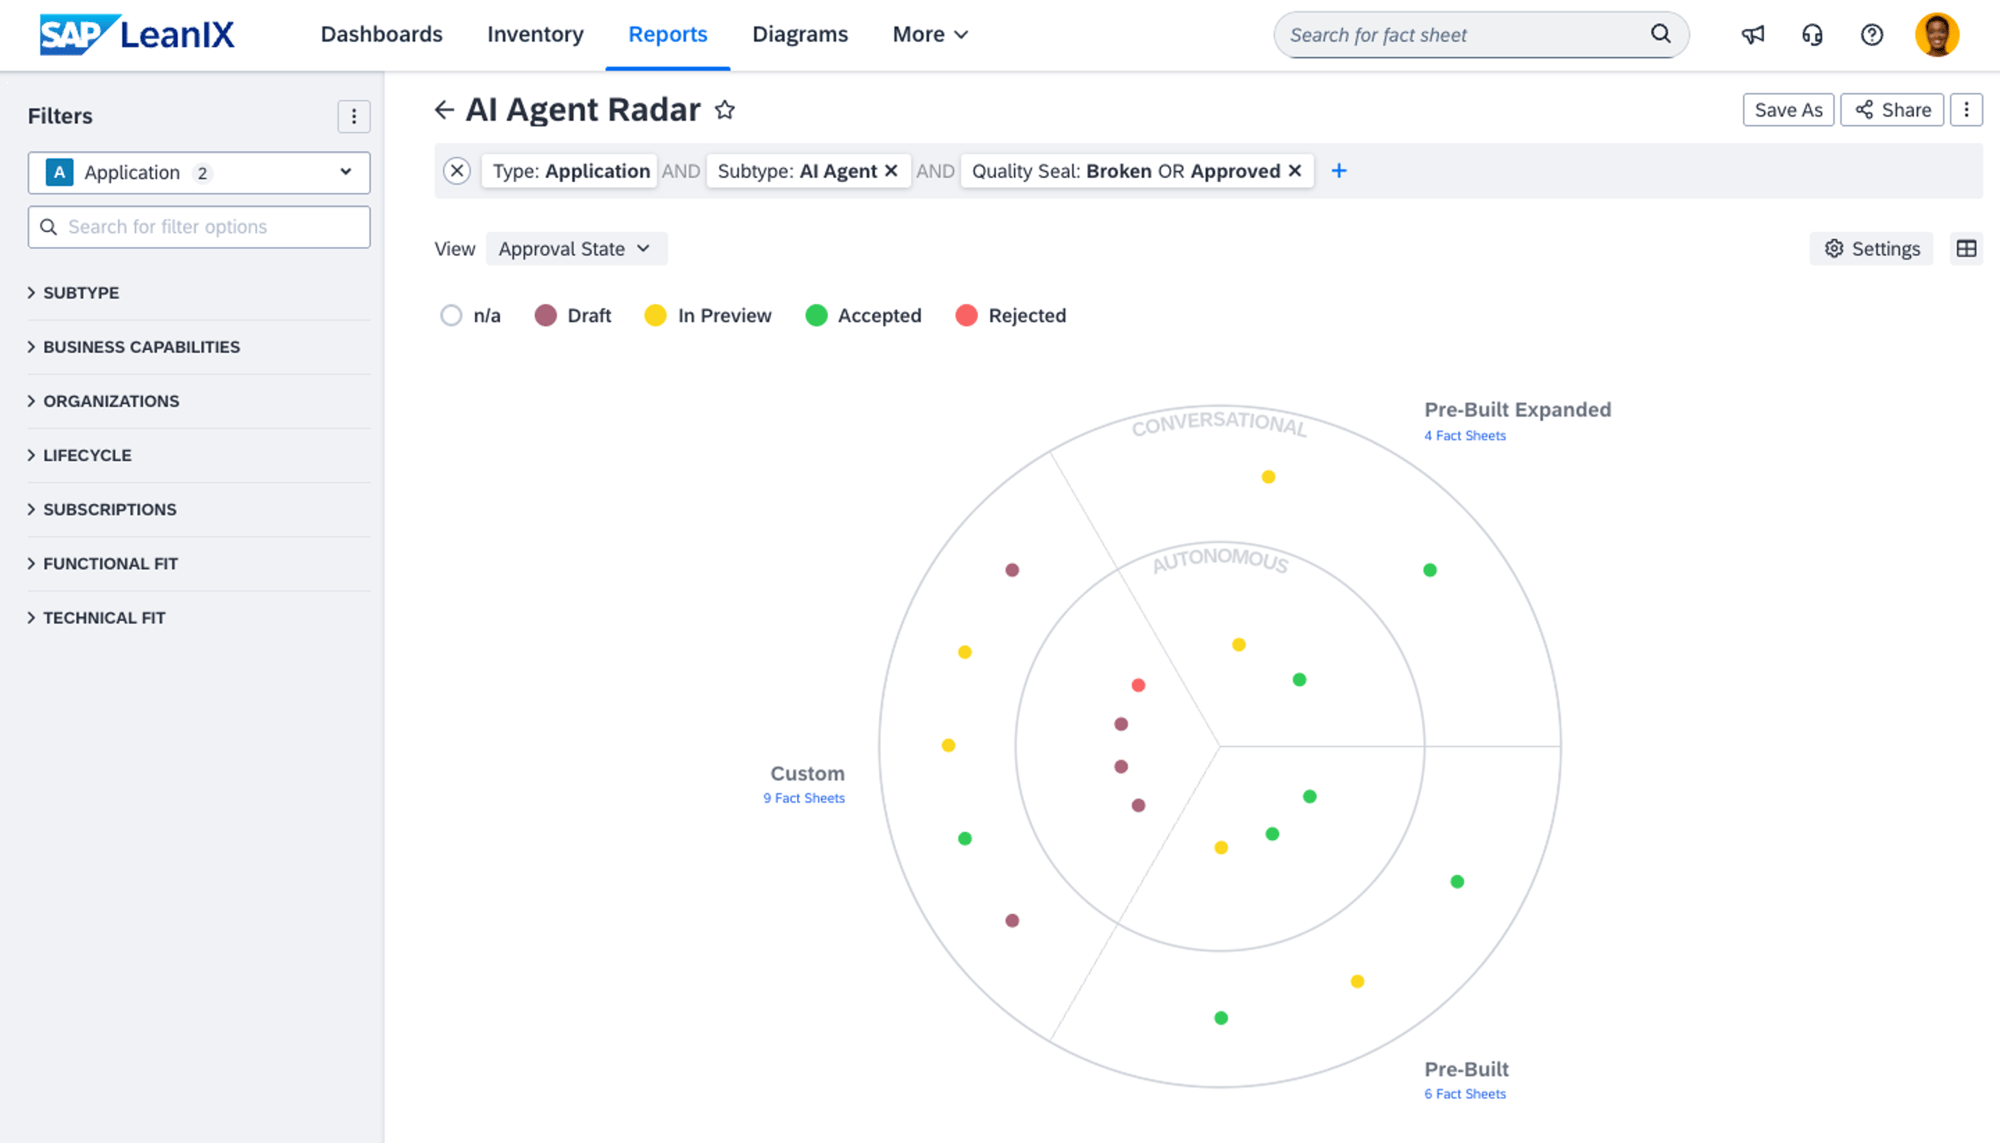The image size is (2000, 1143).
Task: Expand the LIFECYCLE filter section
Action: coord(88,455)
